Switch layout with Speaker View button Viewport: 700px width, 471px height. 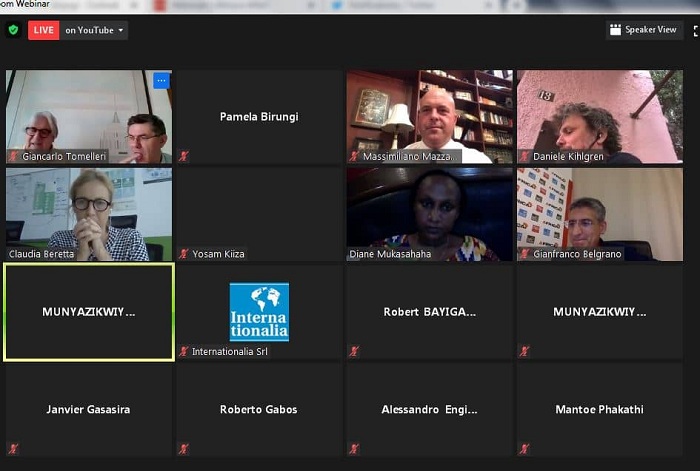tap(645, 30)
